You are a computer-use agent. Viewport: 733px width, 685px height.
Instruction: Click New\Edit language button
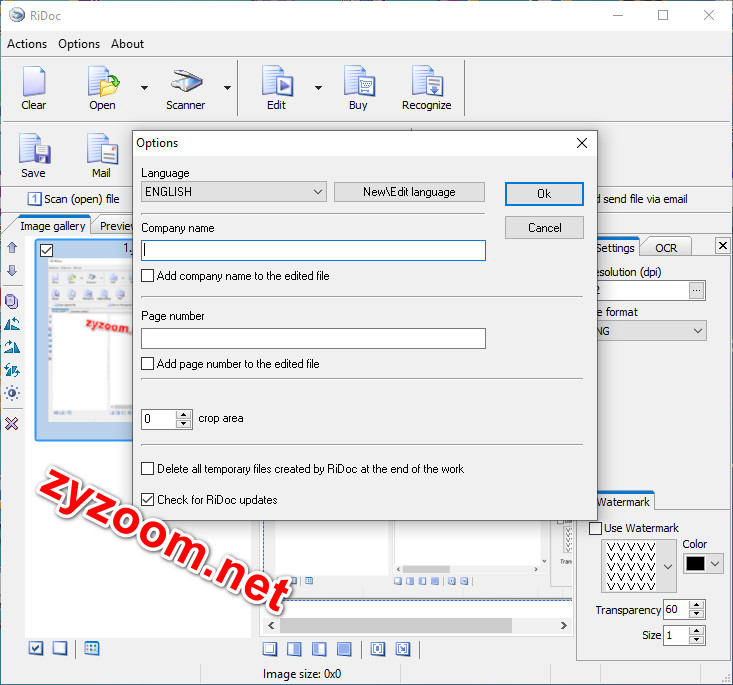point(409,192)
